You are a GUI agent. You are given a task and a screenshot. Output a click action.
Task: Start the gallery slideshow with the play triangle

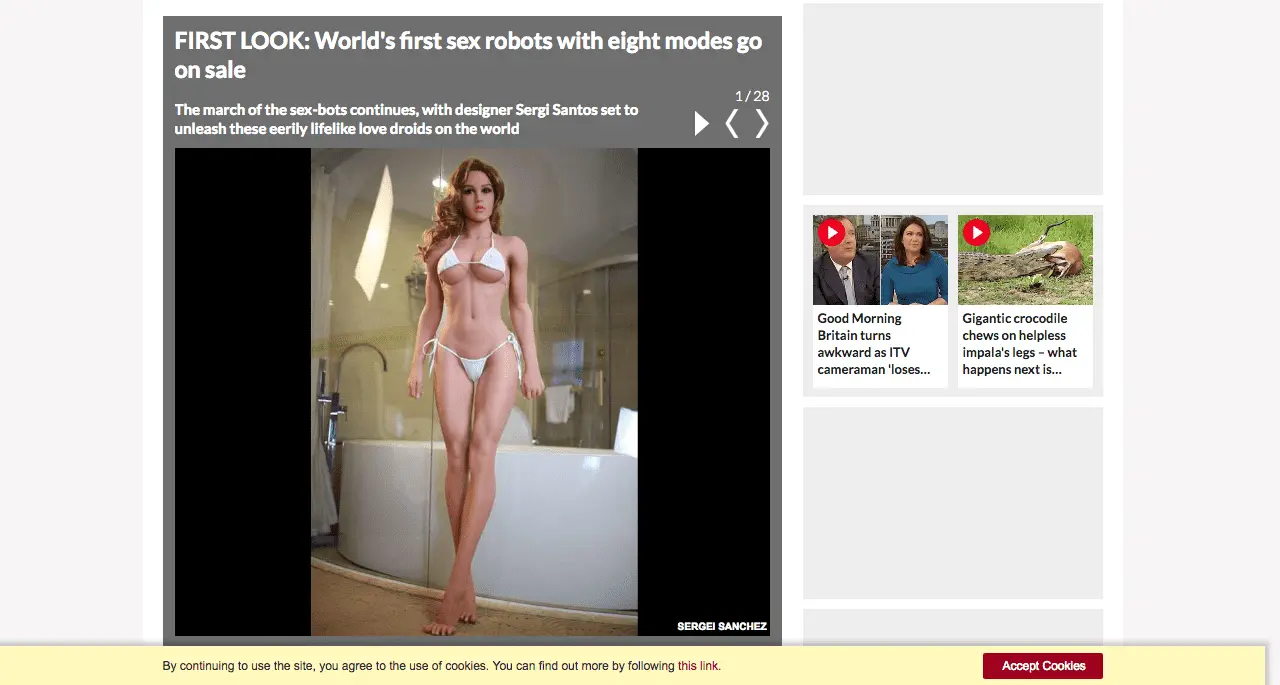[702, 124]
